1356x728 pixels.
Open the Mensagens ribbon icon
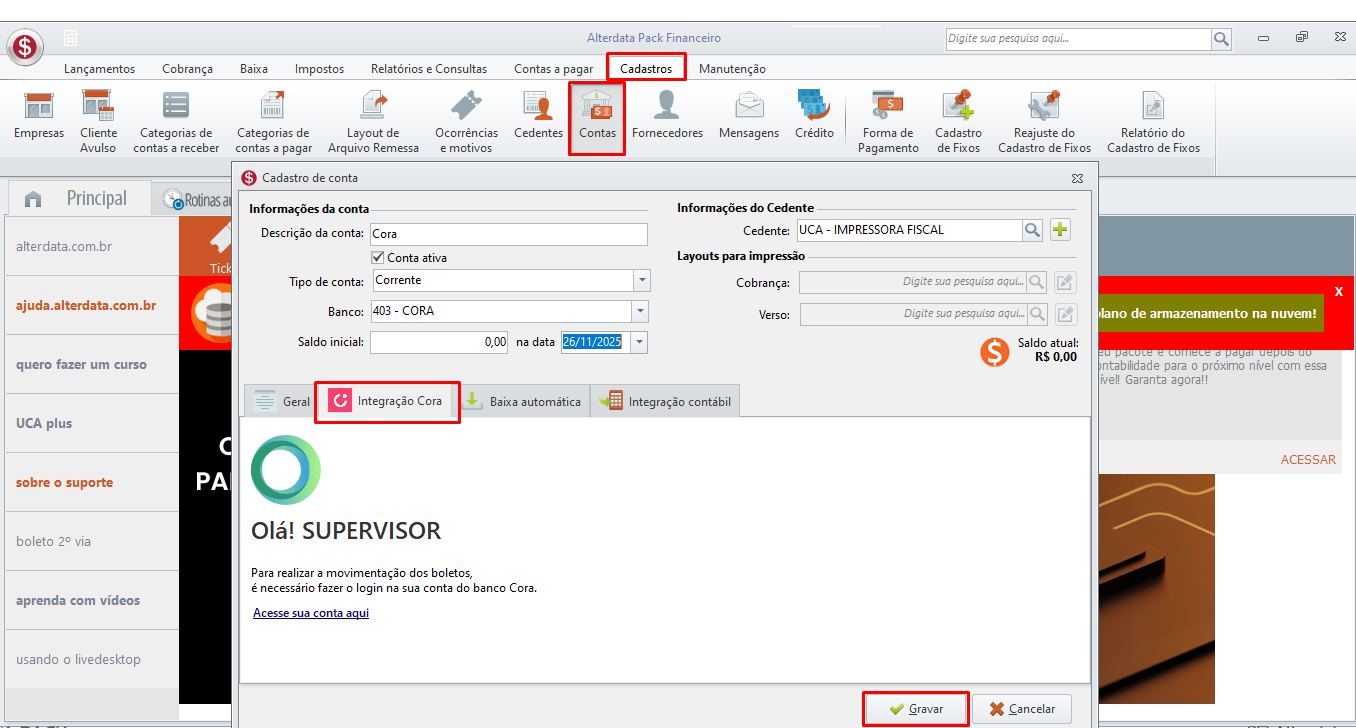749,117
